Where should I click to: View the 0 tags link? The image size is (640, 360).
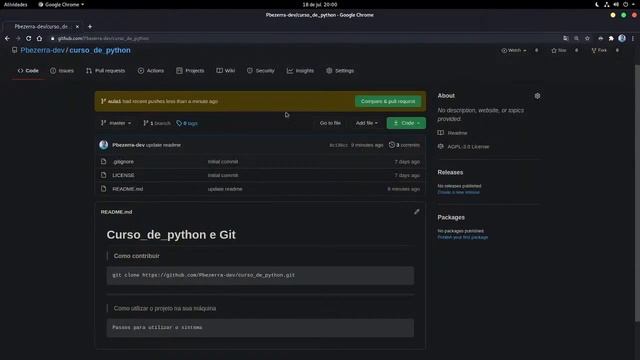(x=187, y=123)
